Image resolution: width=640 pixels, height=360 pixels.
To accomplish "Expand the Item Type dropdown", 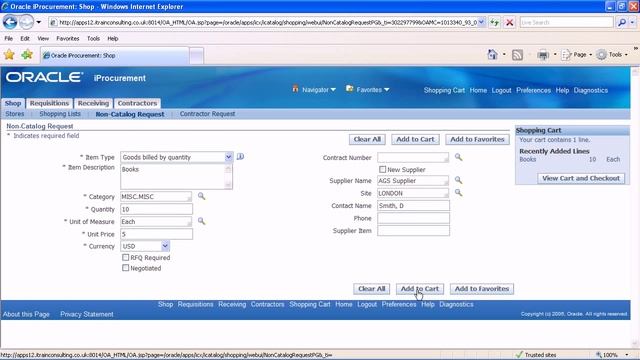I will tap(229, 157).
